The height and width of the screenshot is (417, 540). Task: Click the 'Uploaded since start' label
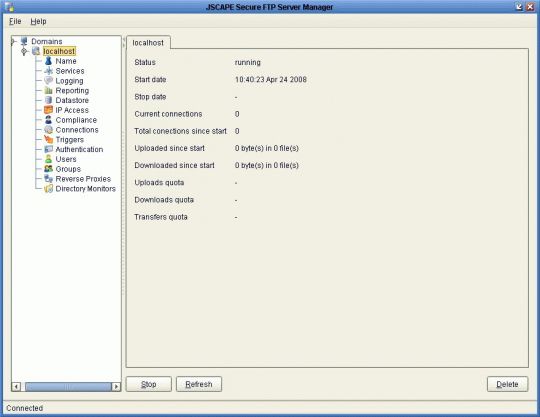(169, 148)
